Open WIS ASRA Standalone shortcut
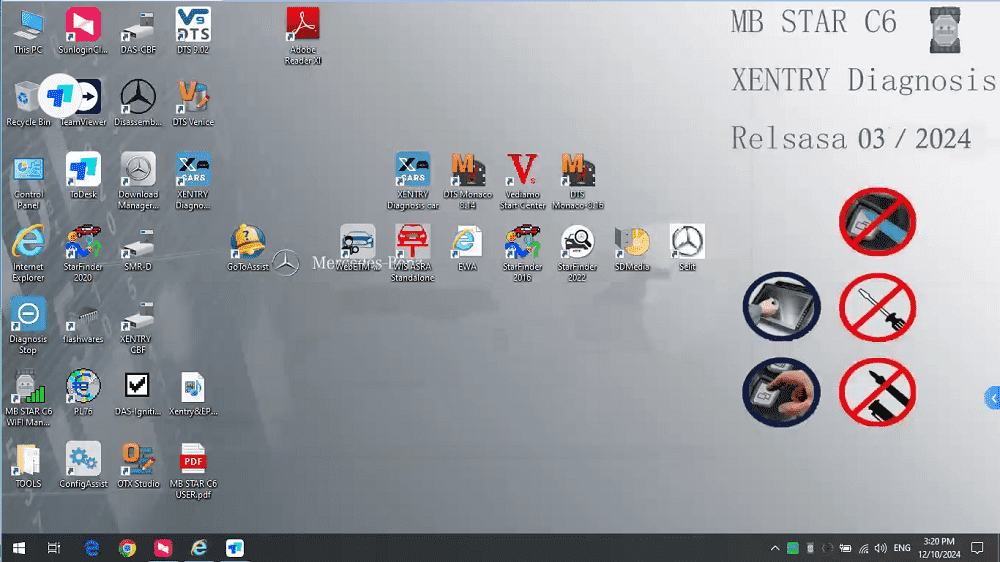Screen dimensions: 1000x562 coord(413,254)
